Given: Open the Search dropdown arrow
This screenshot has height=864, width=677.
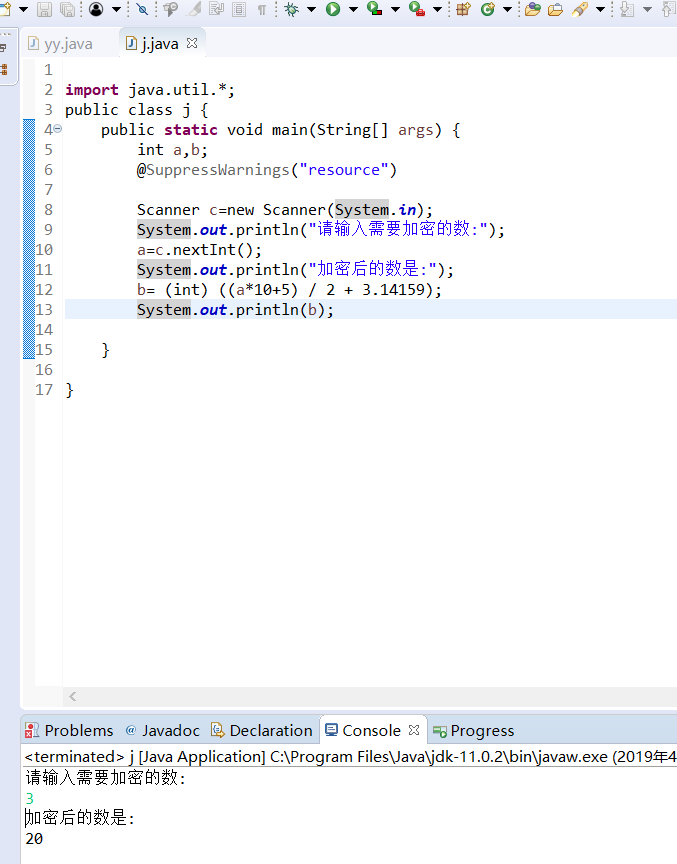Looking at the screenshot, I should coord(600,9).
